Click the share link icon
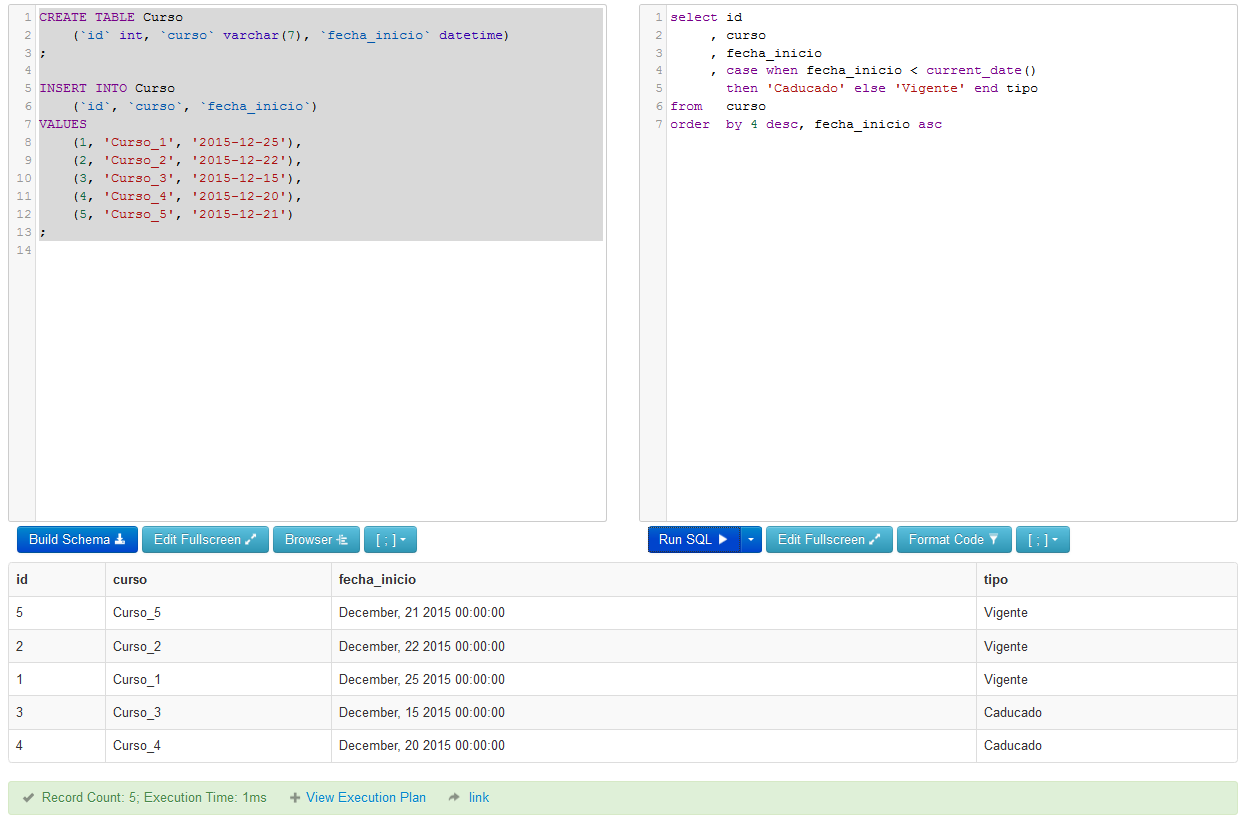 pos(454,798)
